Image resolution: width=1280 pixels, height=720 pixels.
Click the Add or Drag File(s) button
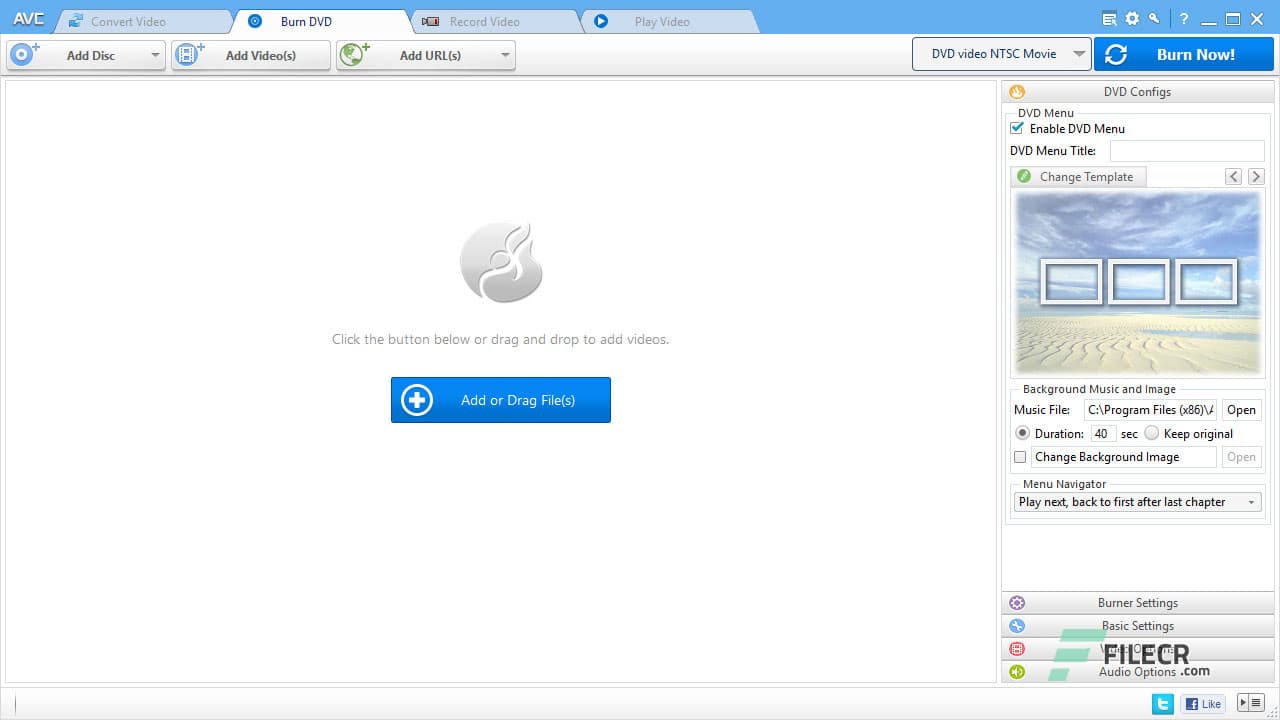500,400
